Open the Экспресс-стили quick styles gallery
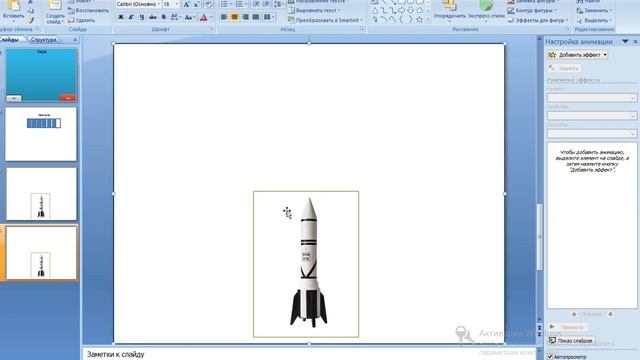 486,11
